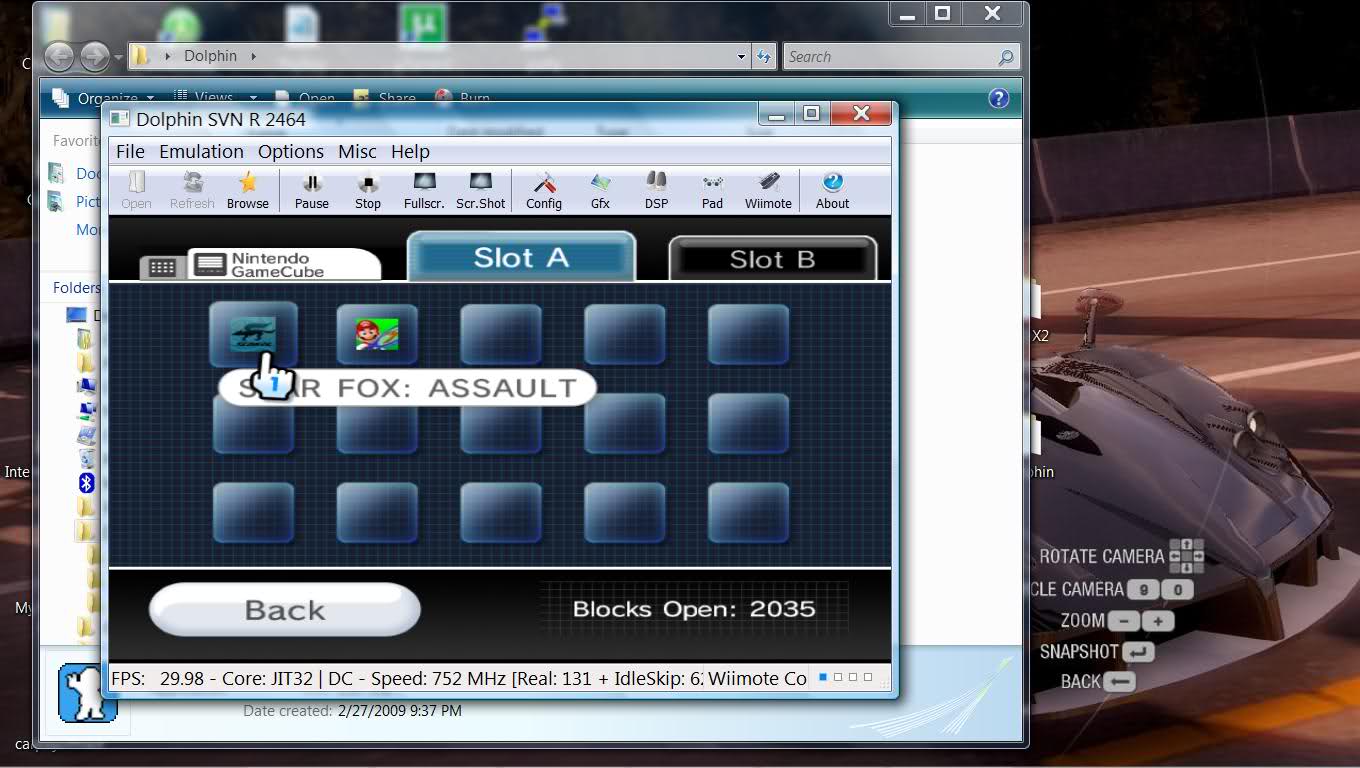Open the Config settings icon
This screenshot has width=1360, height=768.
click(544, 190)
